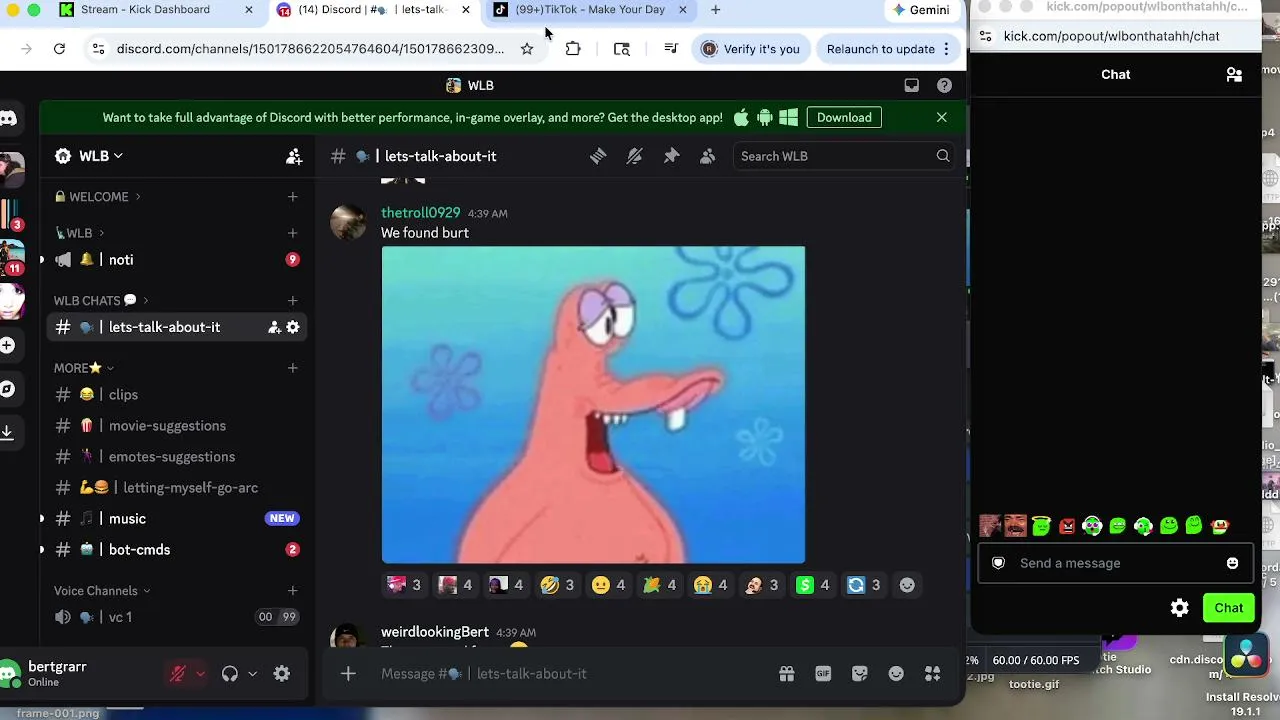Collapse the WLB CHATS category
The width and height of the screenshot is (1280, 720).
101,301
